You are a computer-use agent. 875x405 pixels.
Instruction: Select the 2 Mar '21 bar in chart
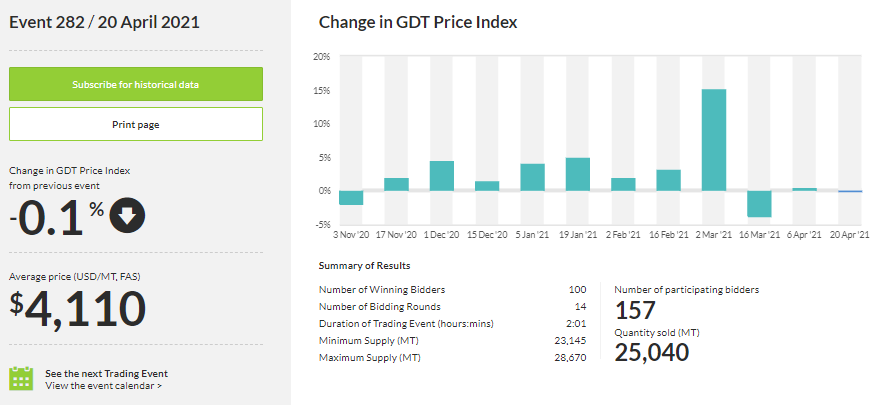coord(714,140)
